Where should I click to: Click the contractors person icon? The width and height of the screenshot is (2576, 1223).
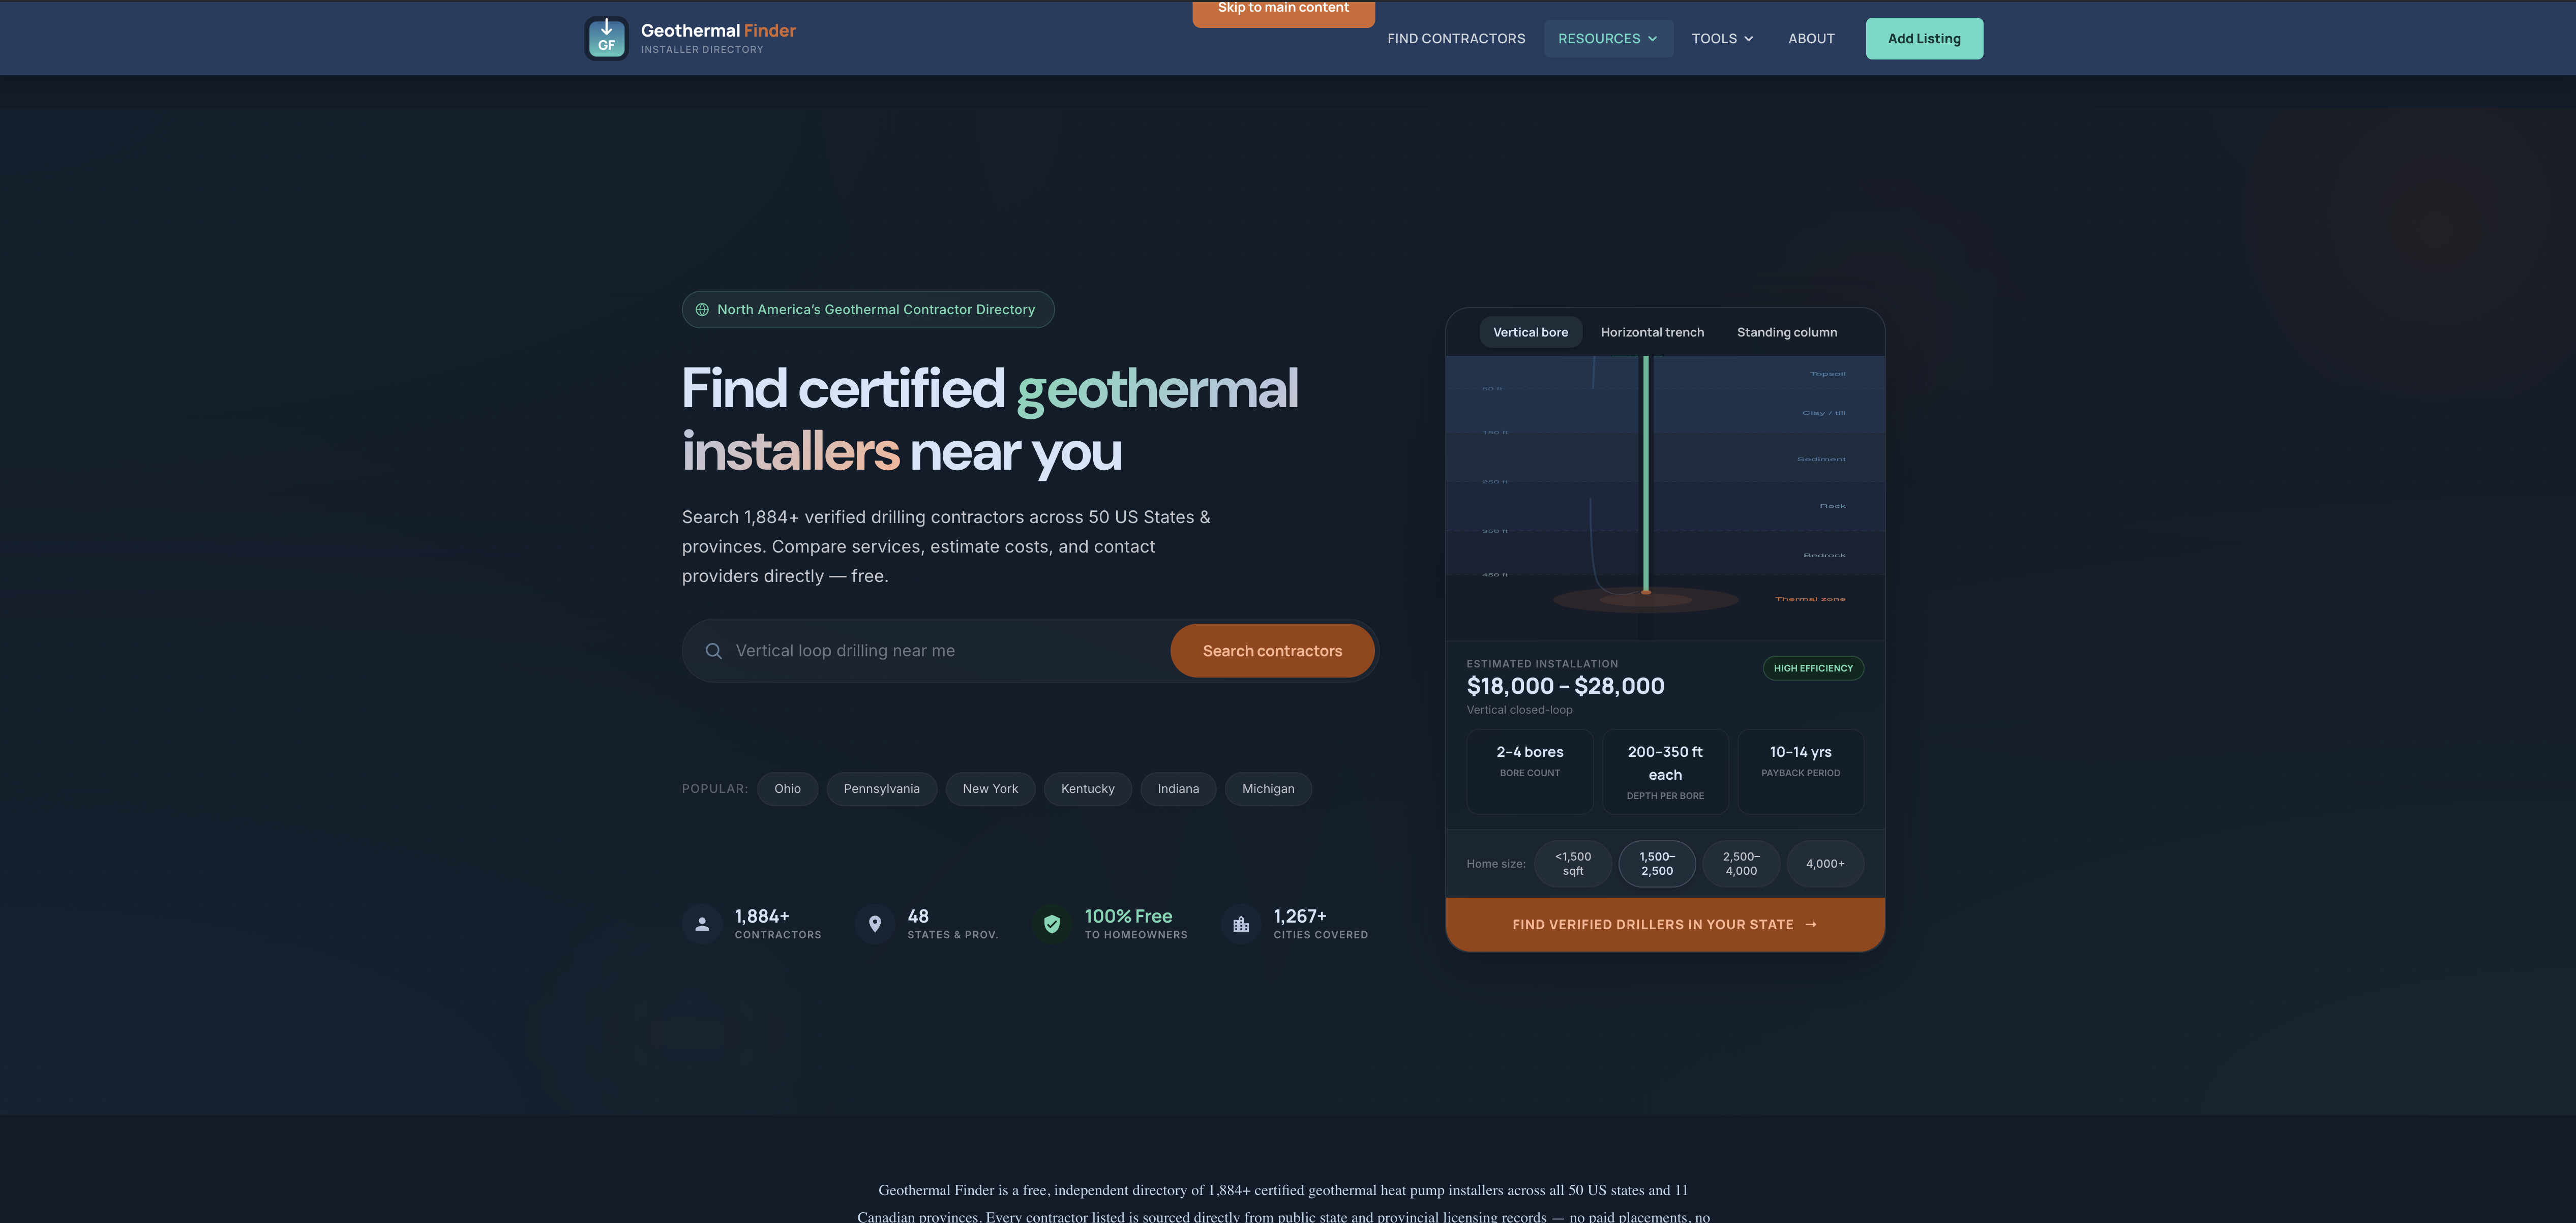702,924
